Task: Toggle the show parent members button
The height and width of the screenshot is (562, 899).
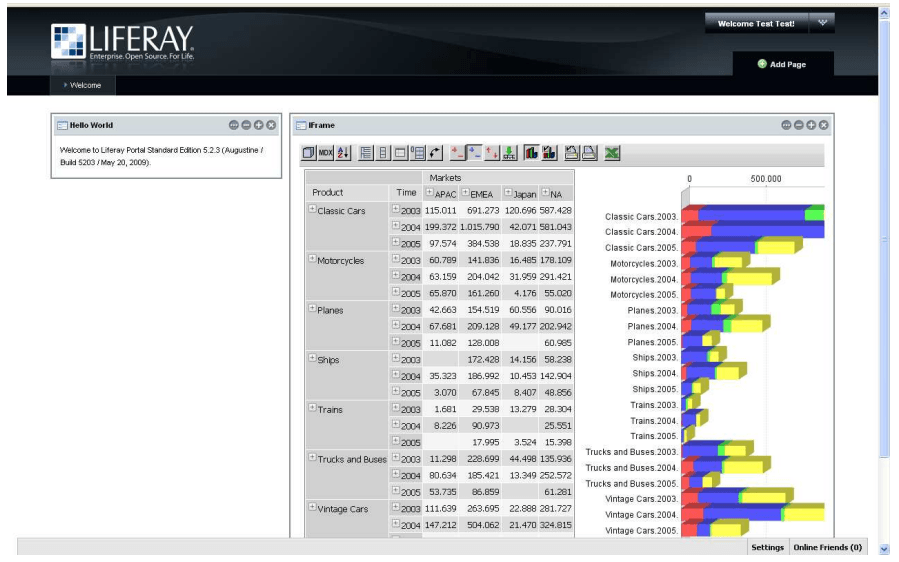Action: [x=366, y=153]
